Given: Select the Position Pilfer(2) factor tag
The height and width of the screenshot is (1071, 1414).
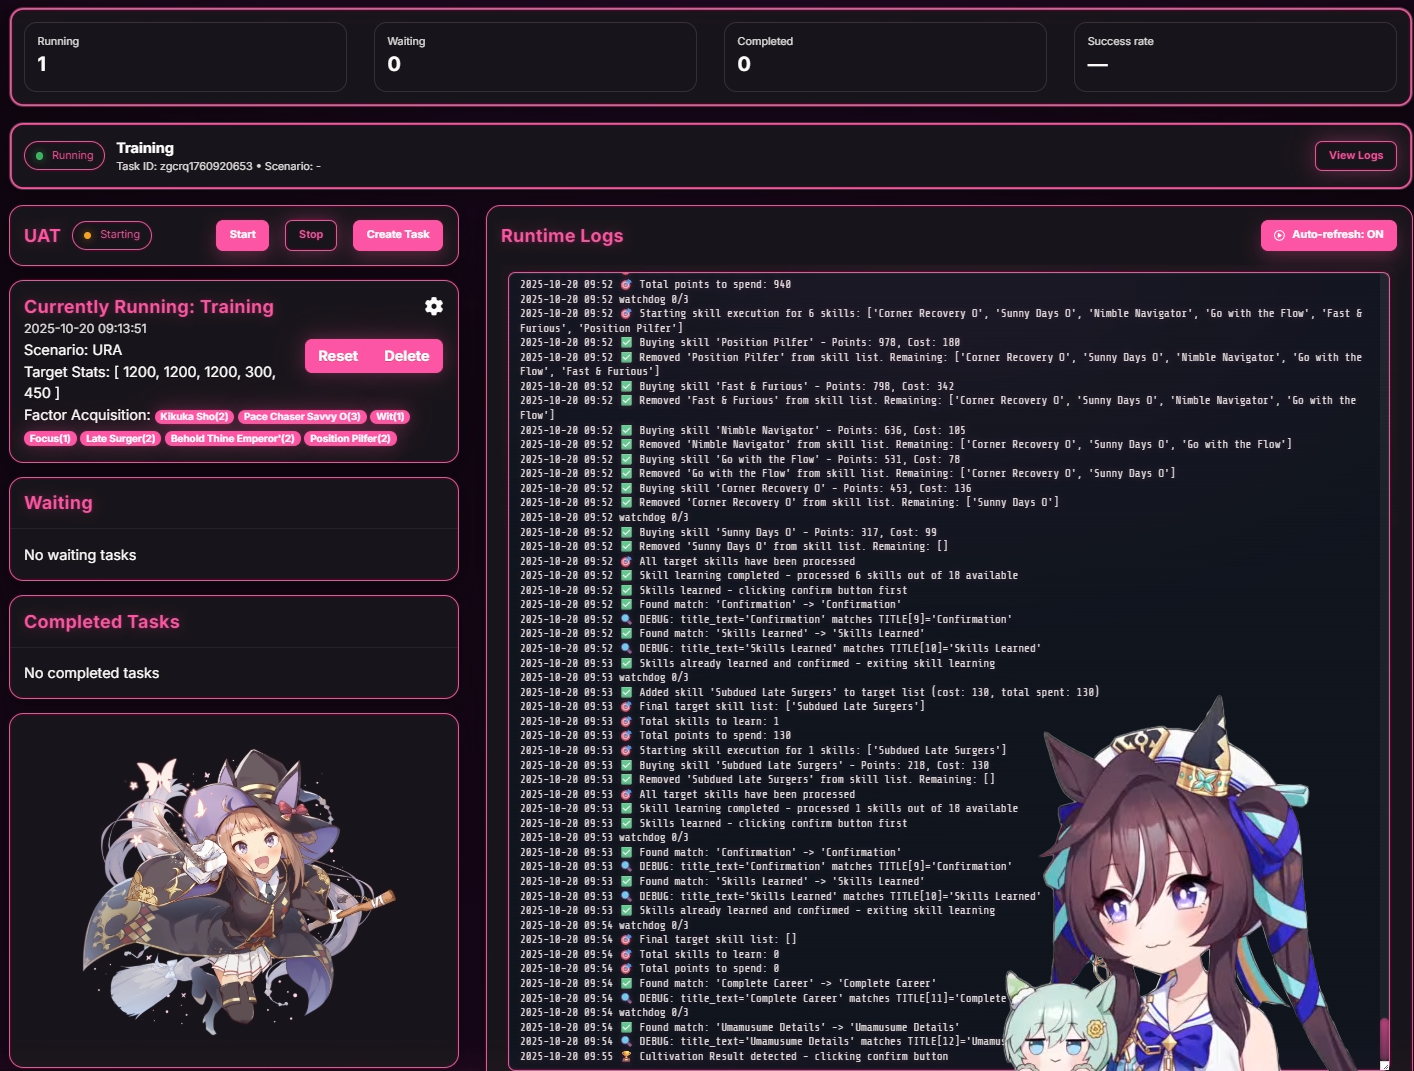Looking at the screenshot, I should [x=350, y=439].
